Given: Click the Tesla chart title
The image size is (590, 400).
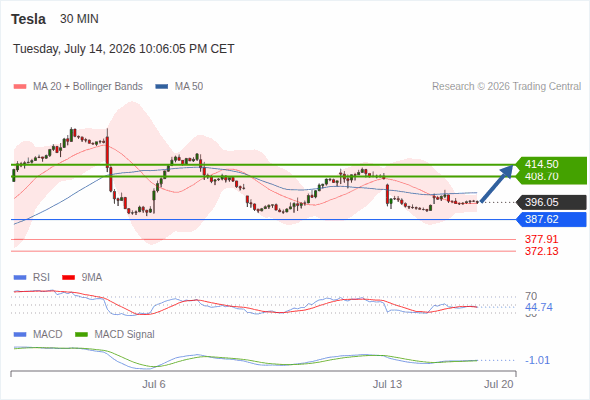Looking at the screenshot, I should tap(28, 19).
